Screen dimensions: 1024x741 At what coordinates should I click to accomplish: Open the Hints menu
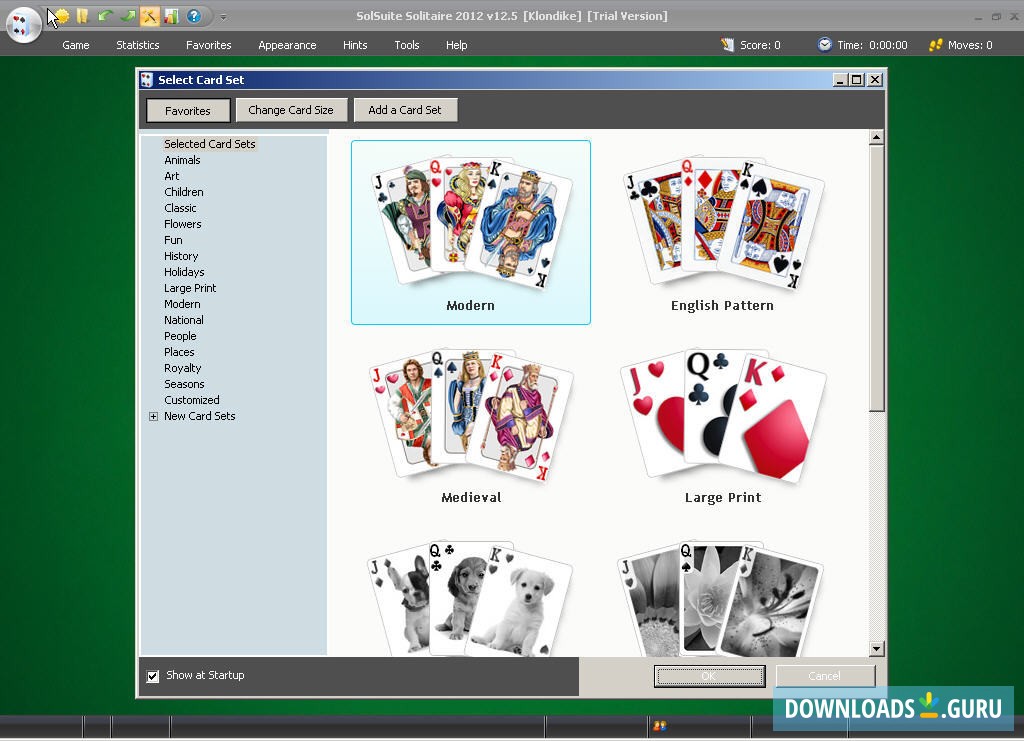coord(355,45)
